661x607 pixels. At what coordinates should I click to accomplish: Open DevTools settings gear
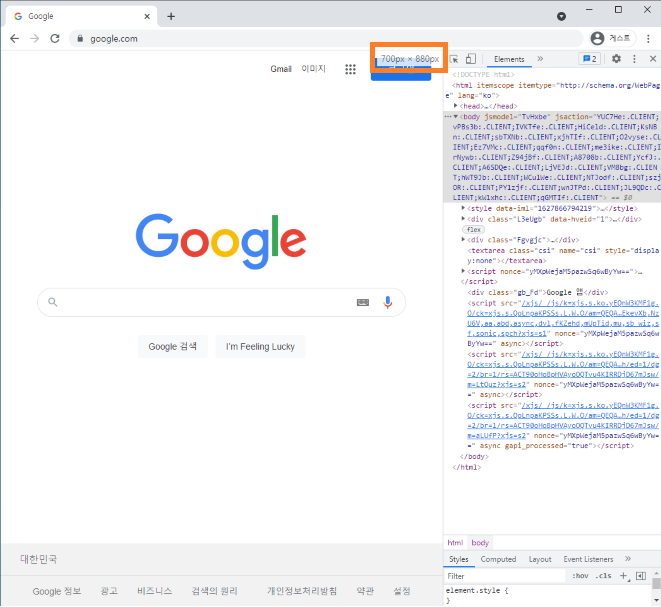tap(616, 59)
